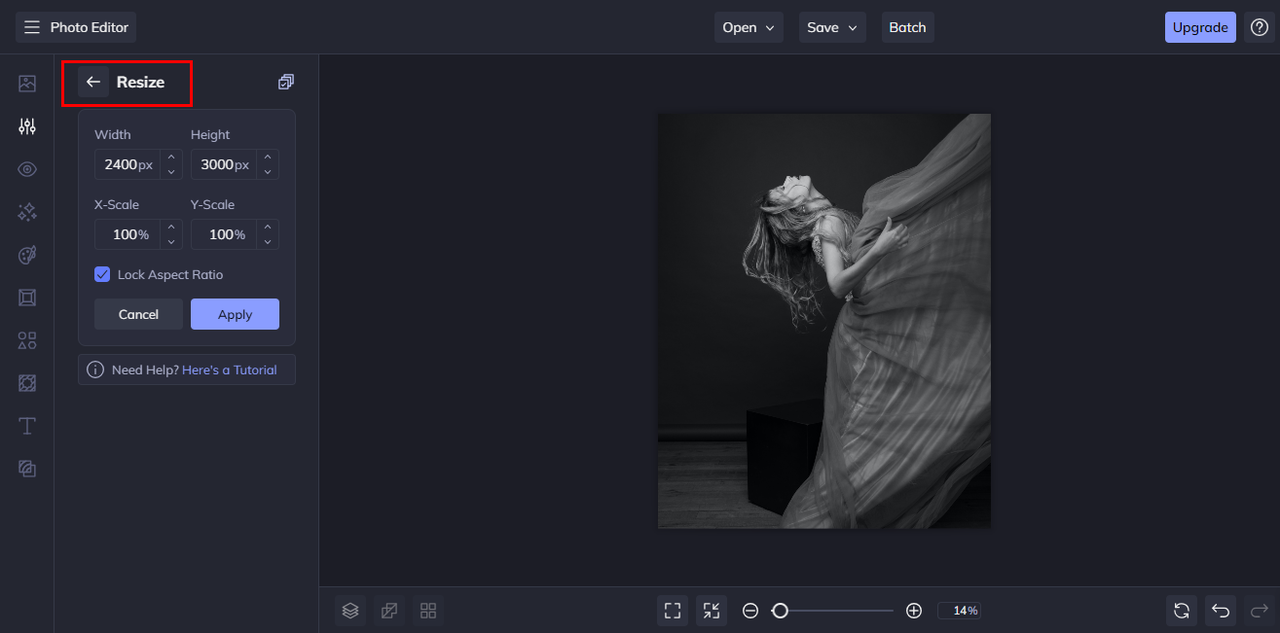Image resolution: width=1280 pixels, height=633 pixels.
Task: Open the Touch Up eye icon
Action: [27, 169]
